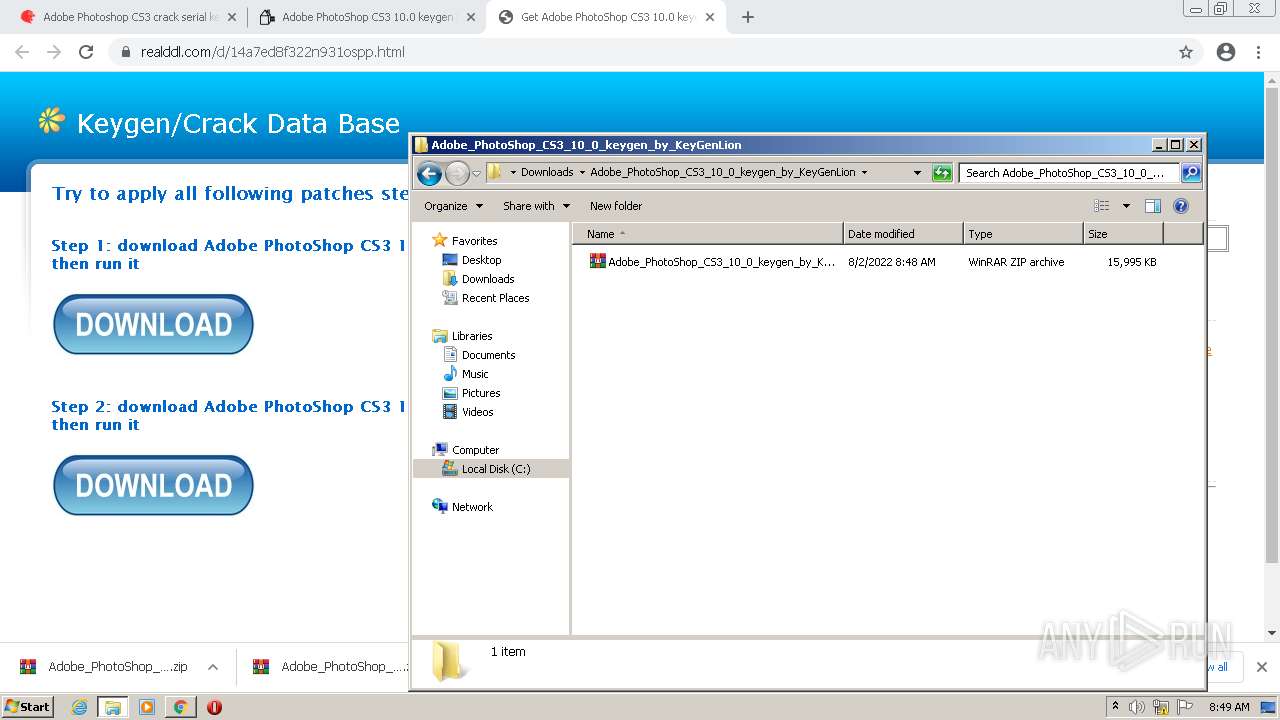Open Explorer Help icon
This screenshot has width=1280, height=720.
[1181, 206]
